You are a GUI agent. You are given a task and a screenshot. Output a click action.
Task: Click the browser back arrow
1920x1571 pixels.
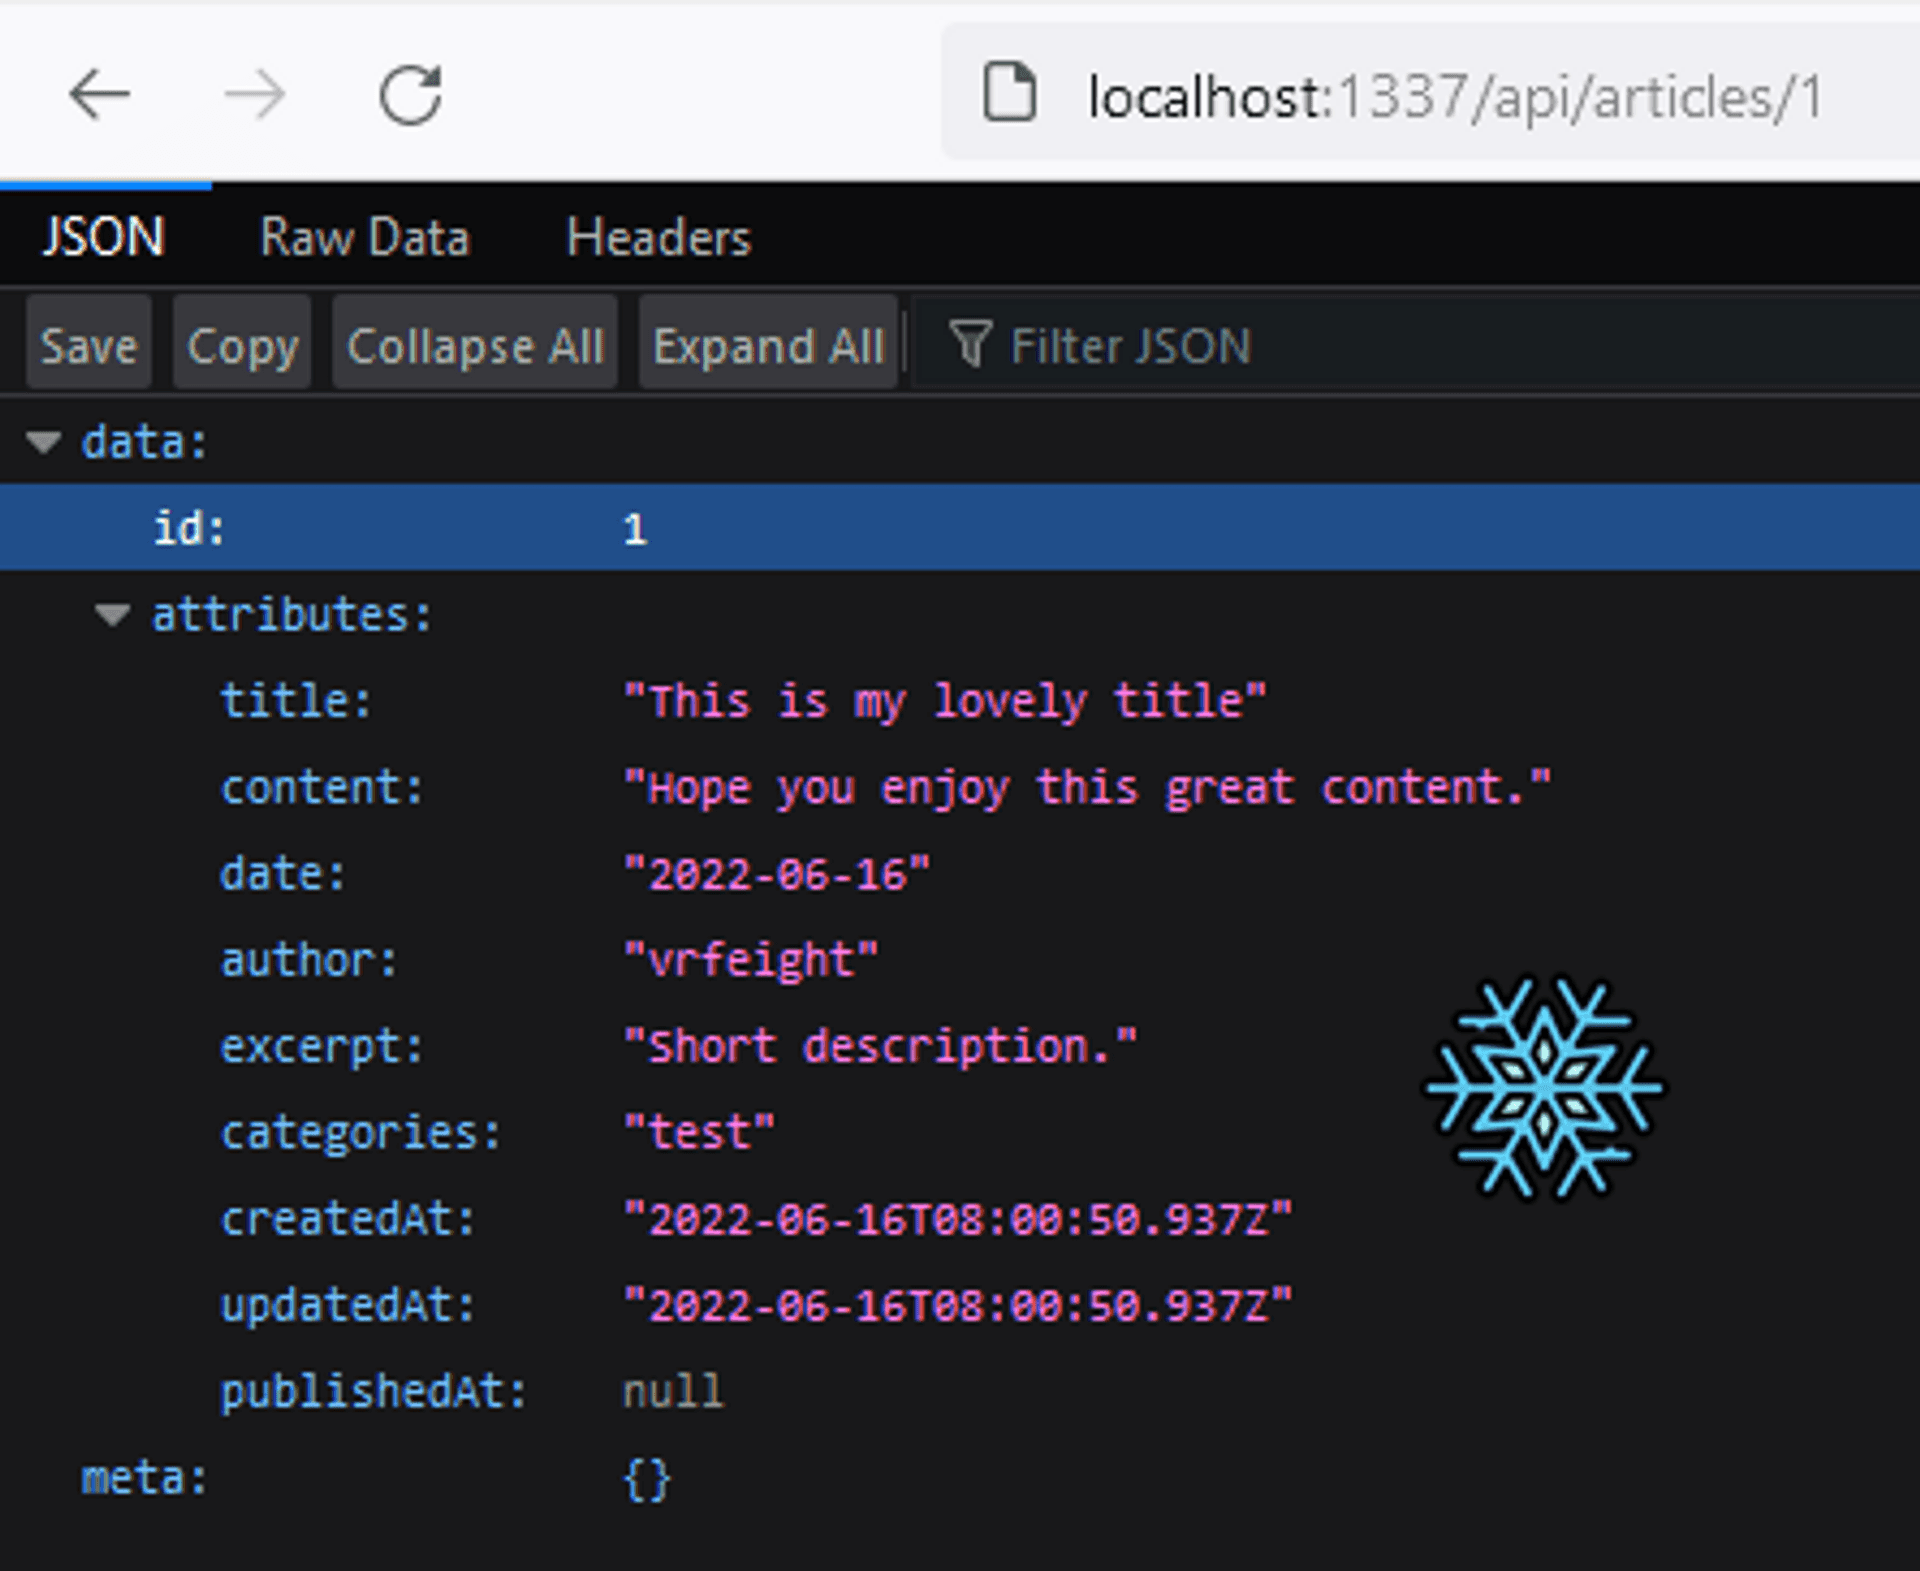(99, 96)
